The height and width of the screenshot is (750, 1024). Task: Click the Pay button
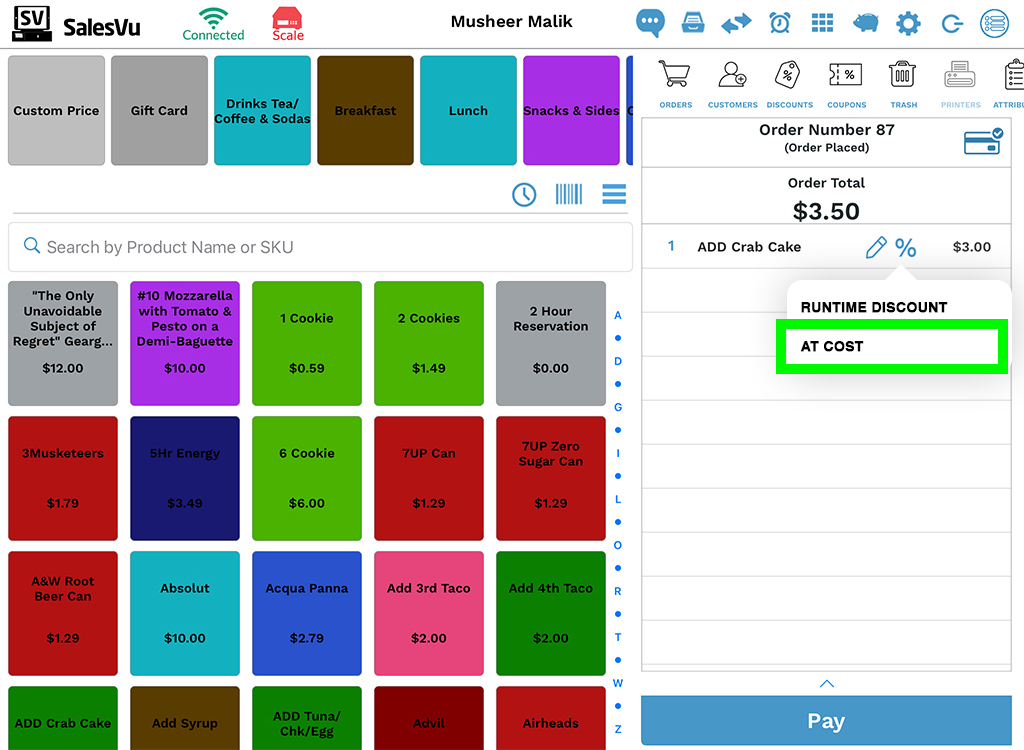click(826, 721)
